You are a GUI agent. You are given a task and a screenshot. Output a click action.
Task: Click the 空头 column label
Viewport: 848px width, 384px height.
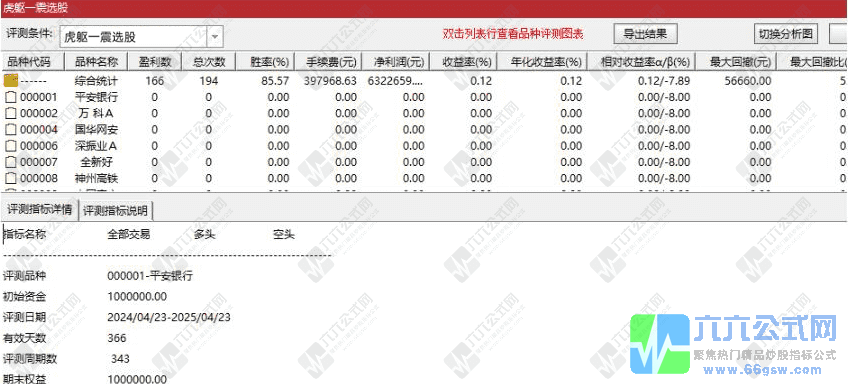tap(283, 234)
